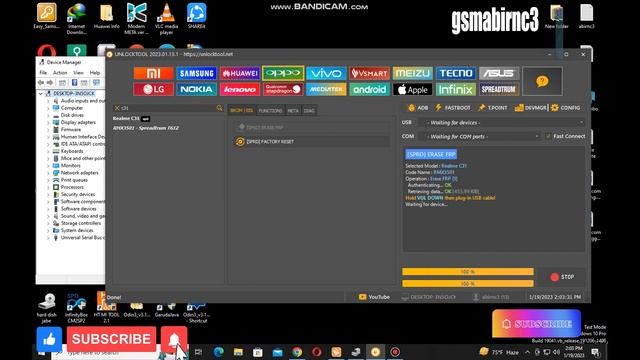This screenshot has height=360, width=640.
Task: Switch to the META tab
Action: [x=293, y=110]
